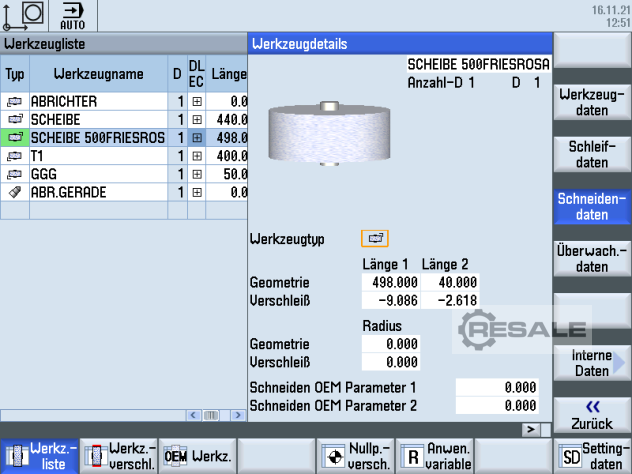Expand DL/EC box for ABR.GERADE row
Screen dimensions: 632x474
[x=197, y=191]
